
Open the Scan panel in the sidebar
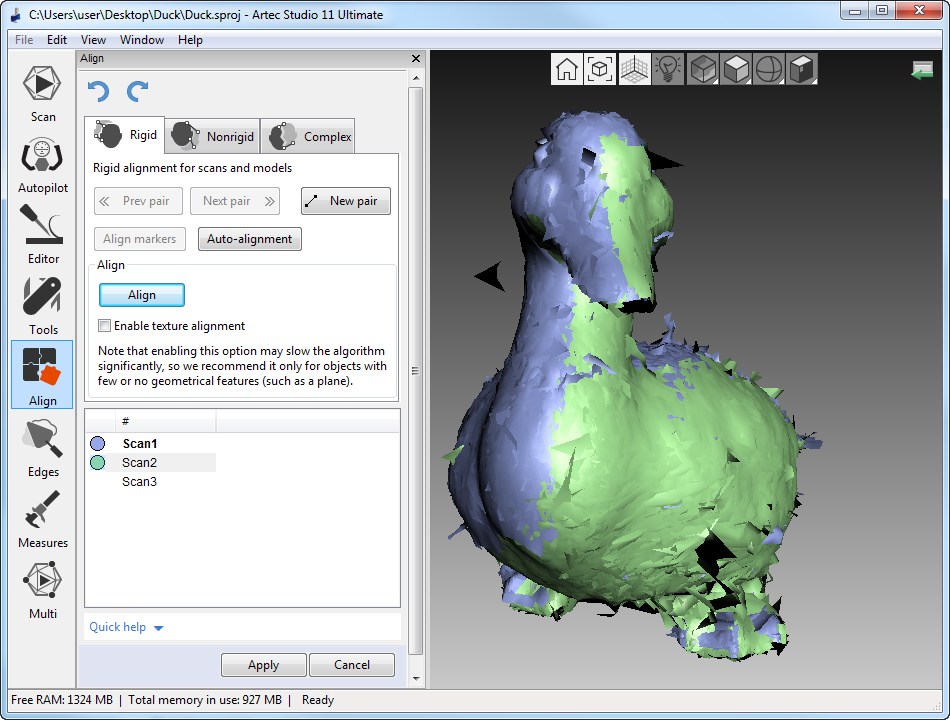click(42, 93)
